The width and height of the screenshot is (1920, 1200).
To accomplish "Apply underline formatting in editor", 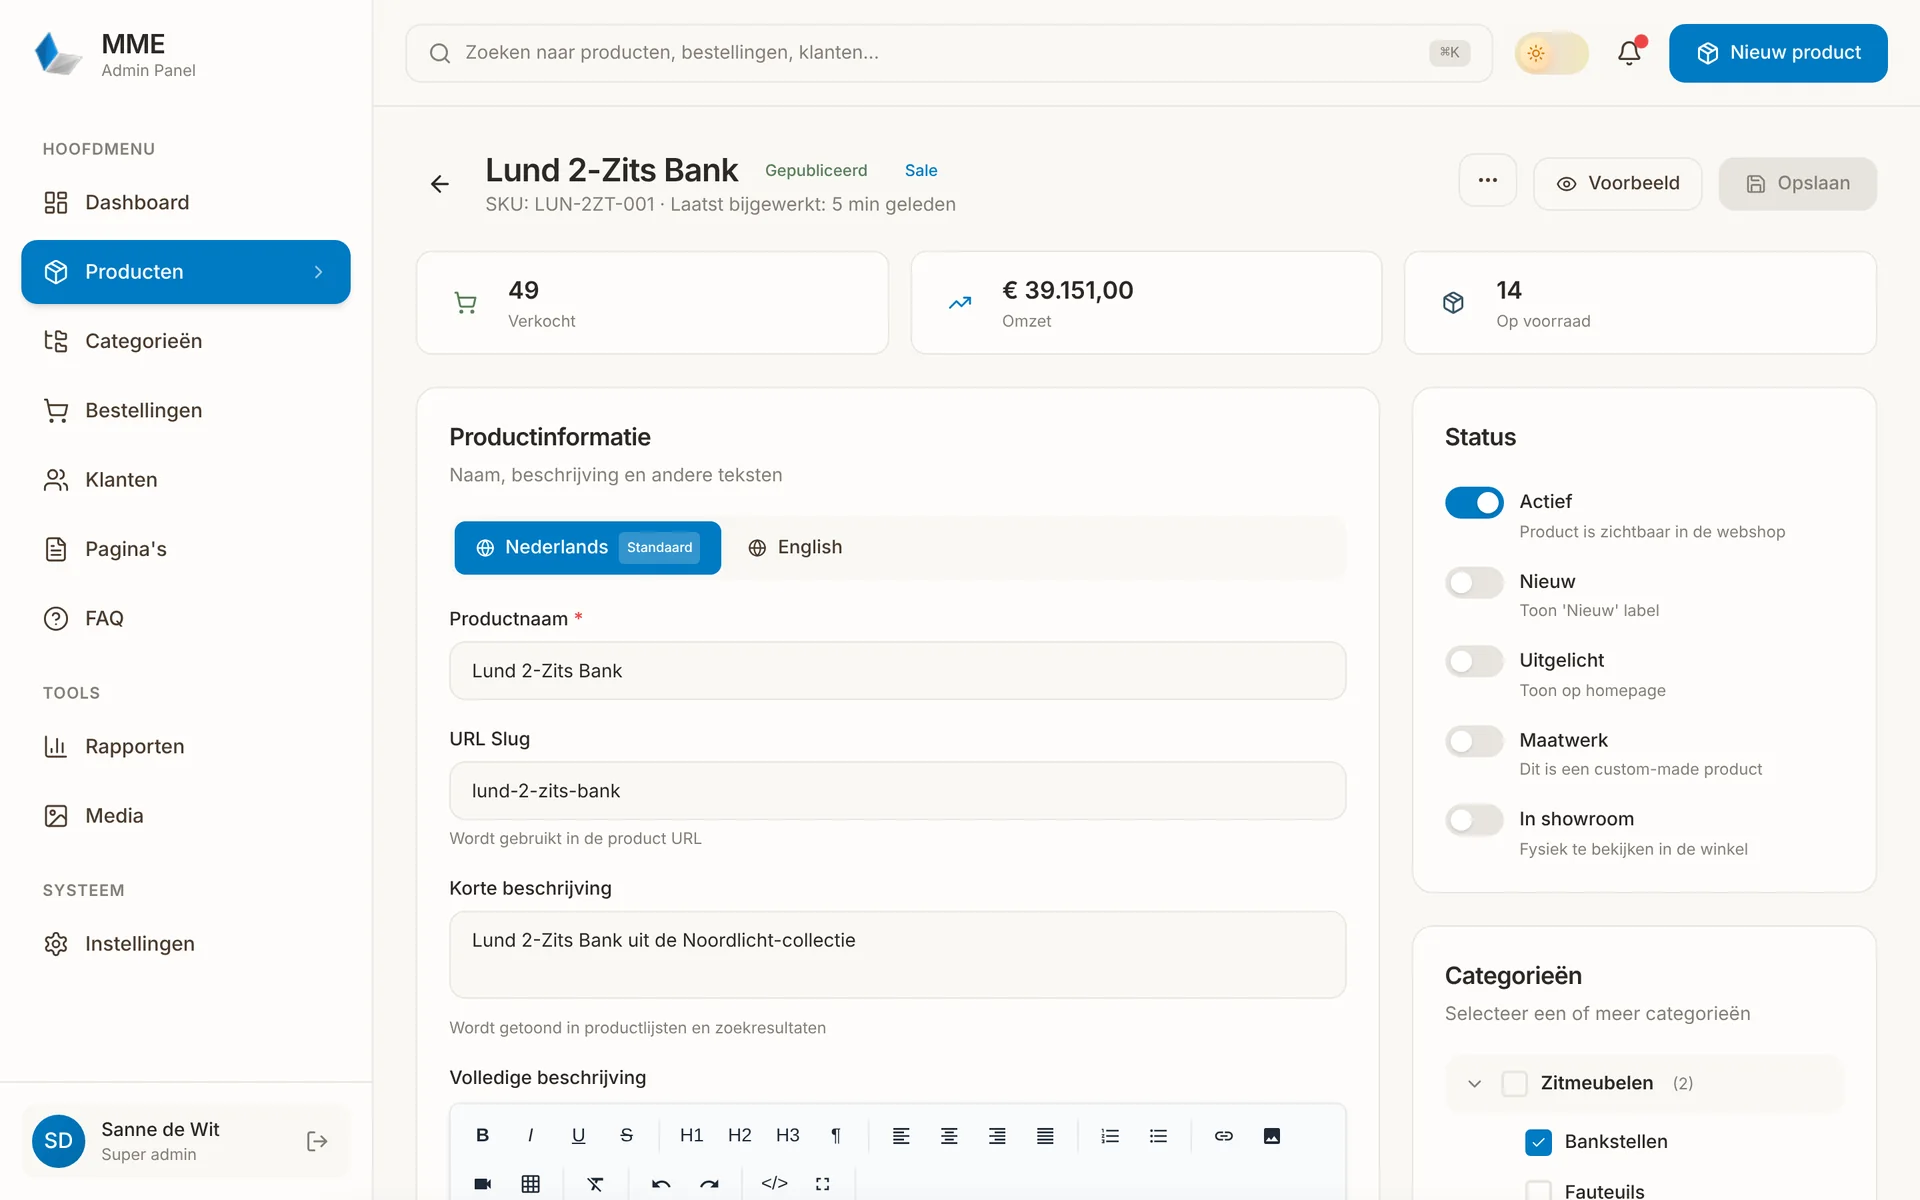I will (578, 1135).
